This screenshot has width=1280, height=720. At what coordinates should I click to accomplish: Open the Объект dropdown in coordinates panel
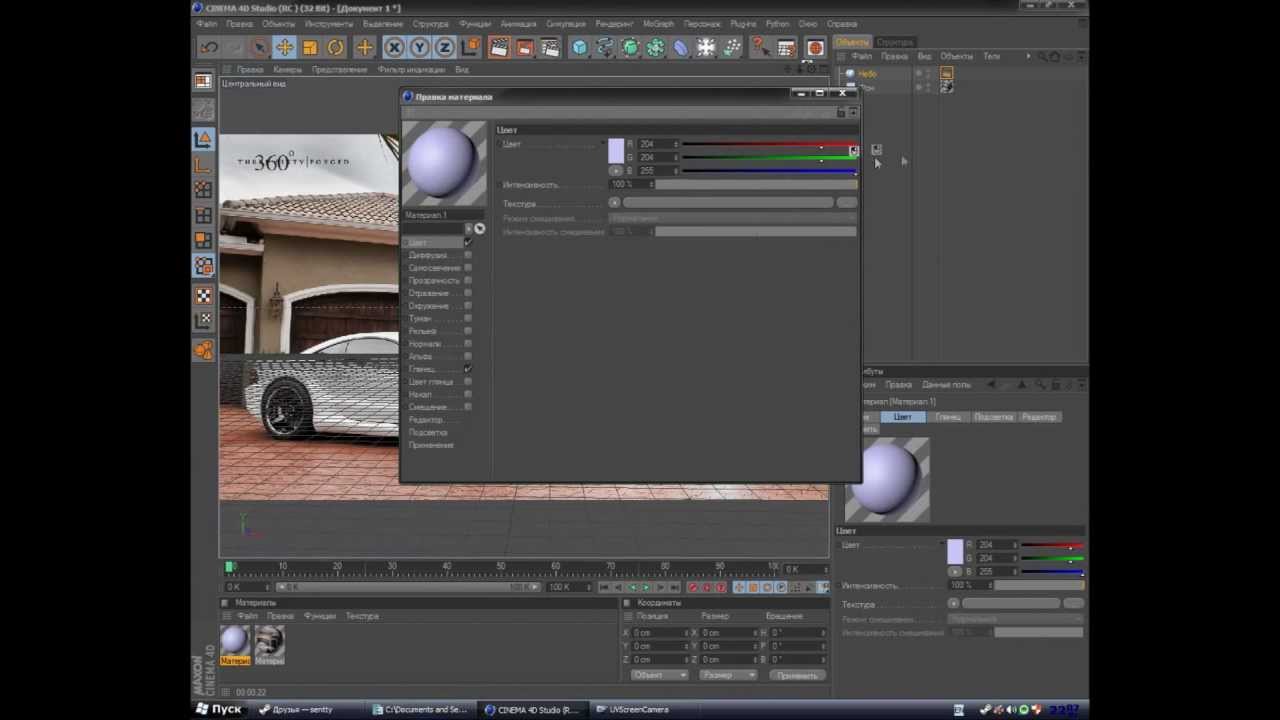[660, 675]
